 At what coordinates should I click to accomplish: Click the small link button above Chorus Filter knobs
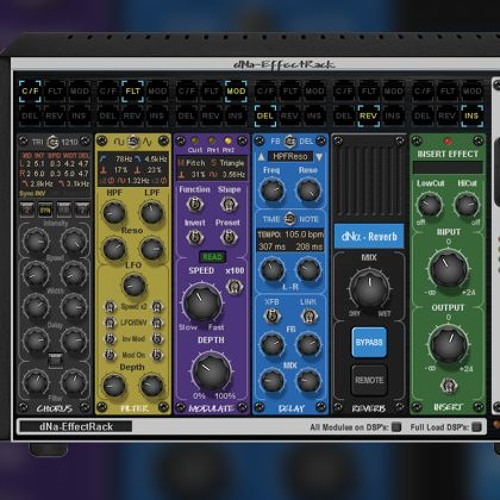click(x=55, y=361)
